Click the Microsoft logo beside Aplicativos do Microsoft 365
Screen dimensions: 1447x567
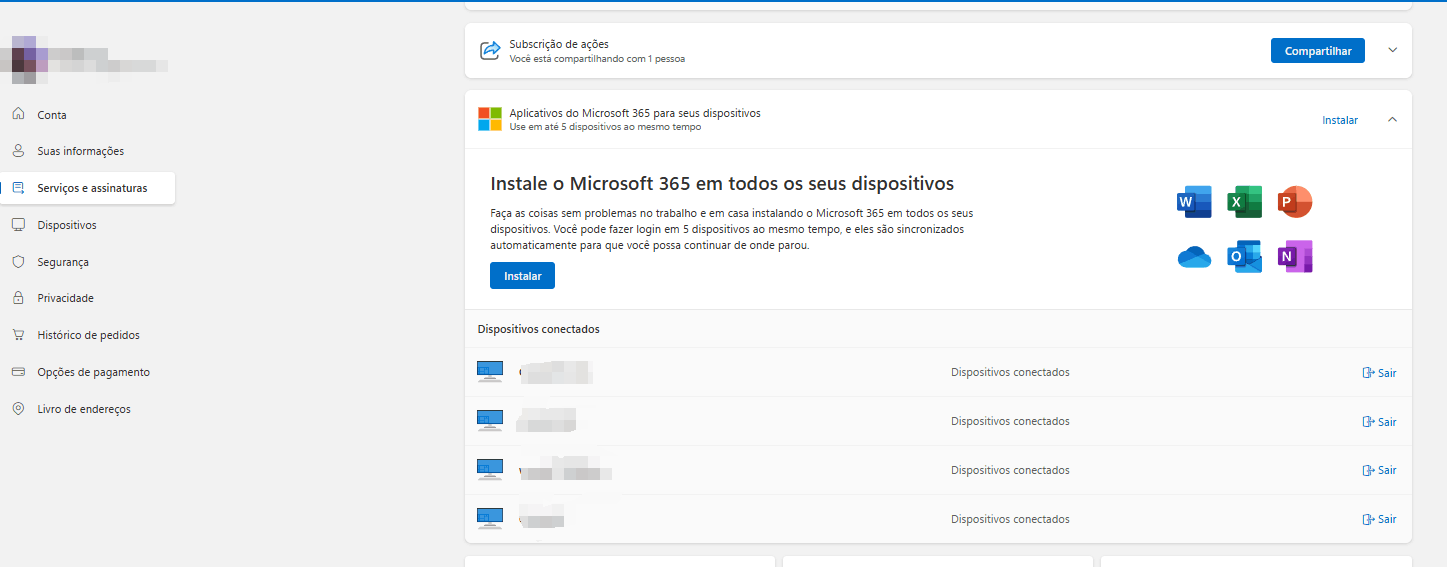pyautogui.click(x=490, y=119)
